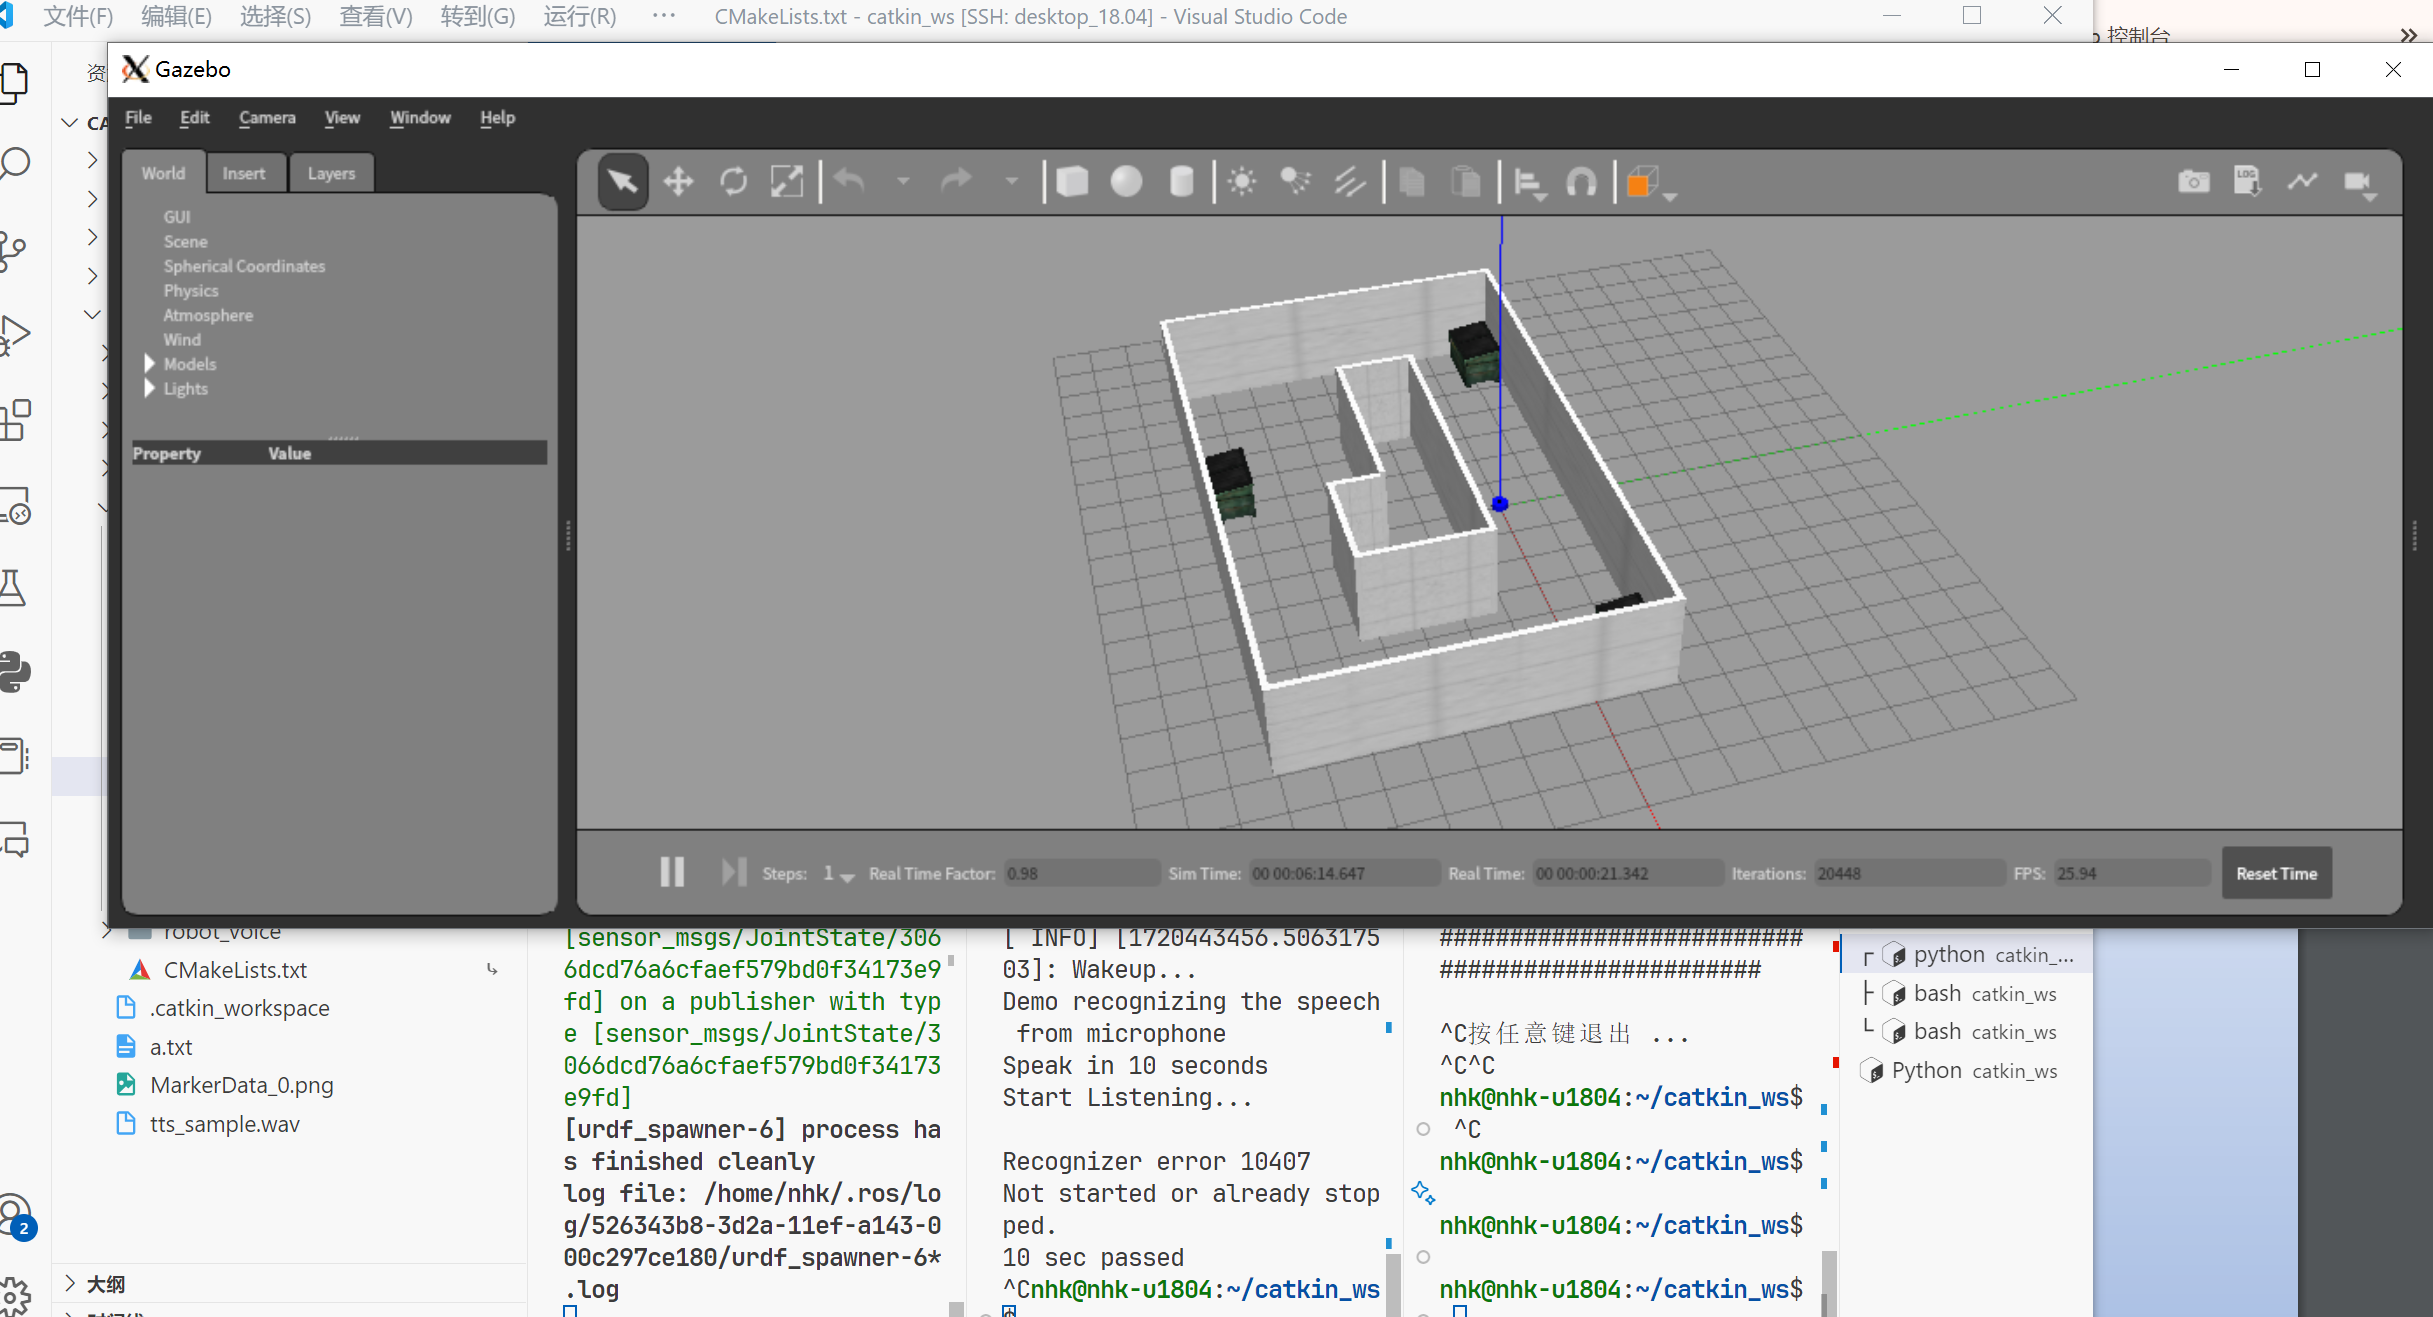Viewport: 2433px width, 1317px height.
Task: Add a Point light
Action: click(1242, 182)
